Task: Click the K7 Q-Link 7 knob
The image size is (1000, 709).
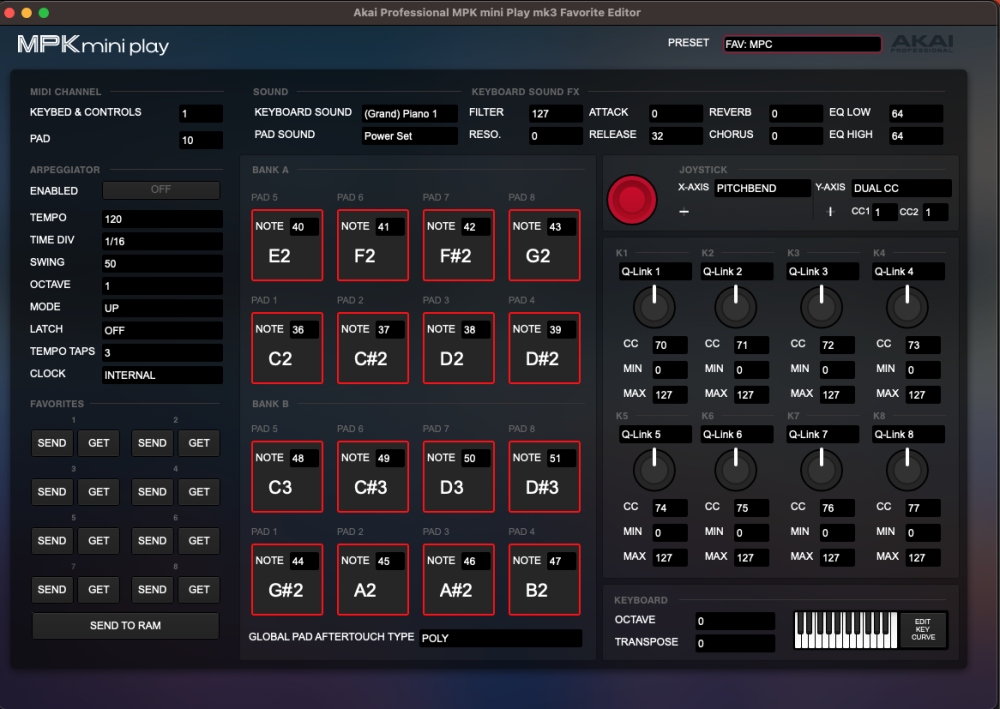Action: point(823,471)
